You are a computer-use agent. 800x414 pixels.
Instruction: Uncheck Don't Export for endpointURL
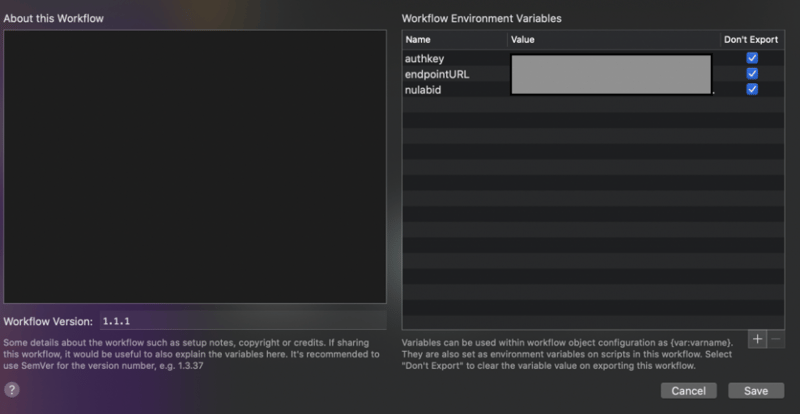[752, 74]
